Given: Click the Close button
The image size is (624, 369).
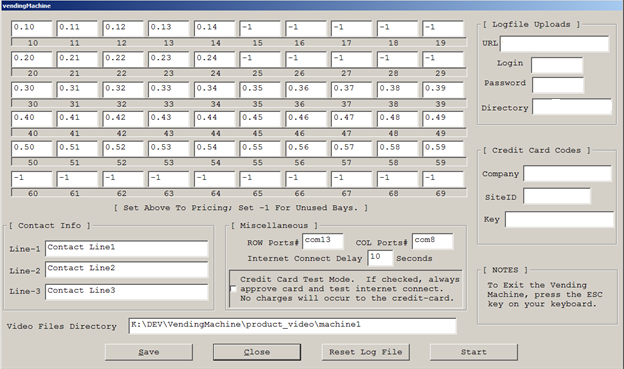Looking at the screenshot, I should (257, 352).
